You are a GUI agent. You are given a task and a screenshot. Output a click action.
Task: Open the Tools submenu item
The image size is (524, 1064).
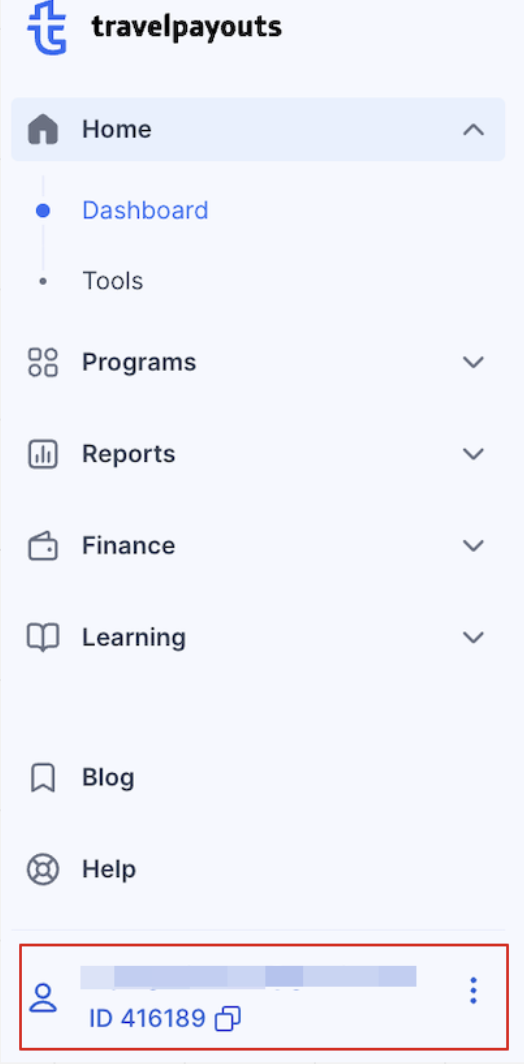[x=113, y=281]
